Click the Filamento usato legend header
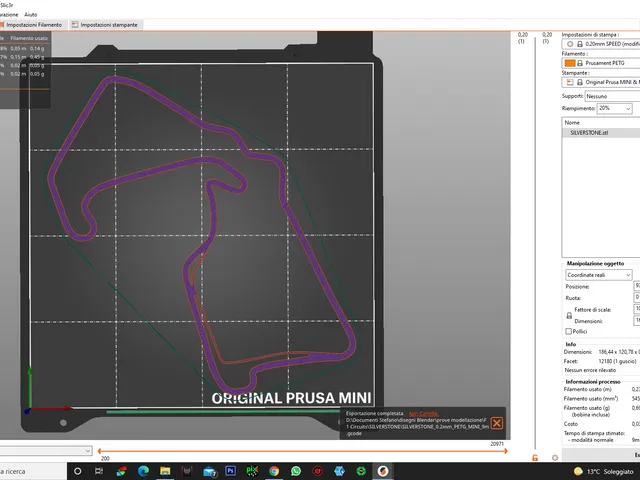Image resolution: width=640 pixels, height=480 pixels. [x=29, y=38]
